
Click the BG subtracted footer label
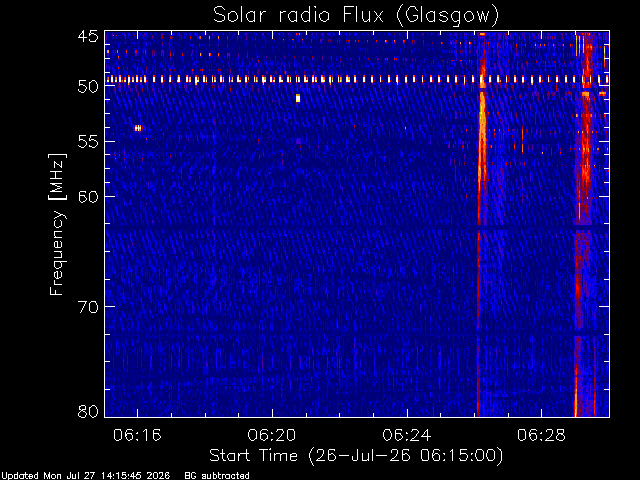[x=217, y=476]
